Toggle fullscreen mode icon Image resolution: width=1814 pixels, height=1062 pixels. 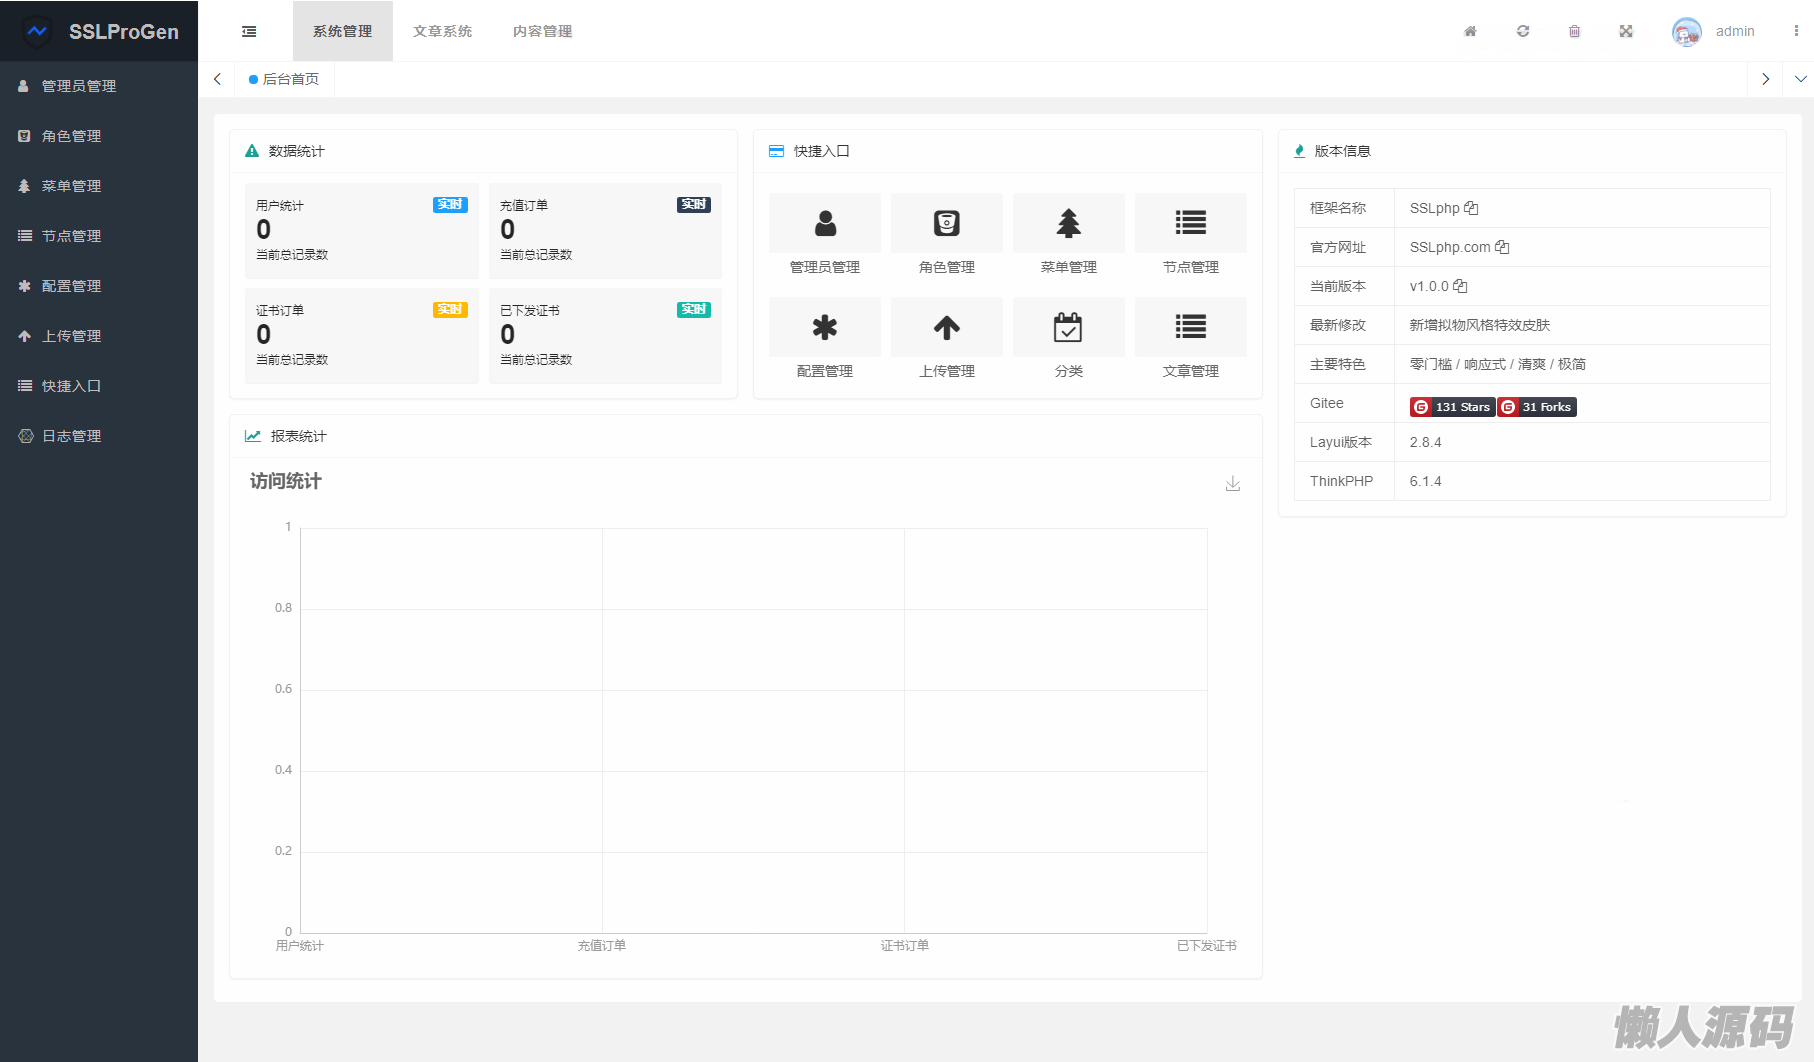point(1626,31)
